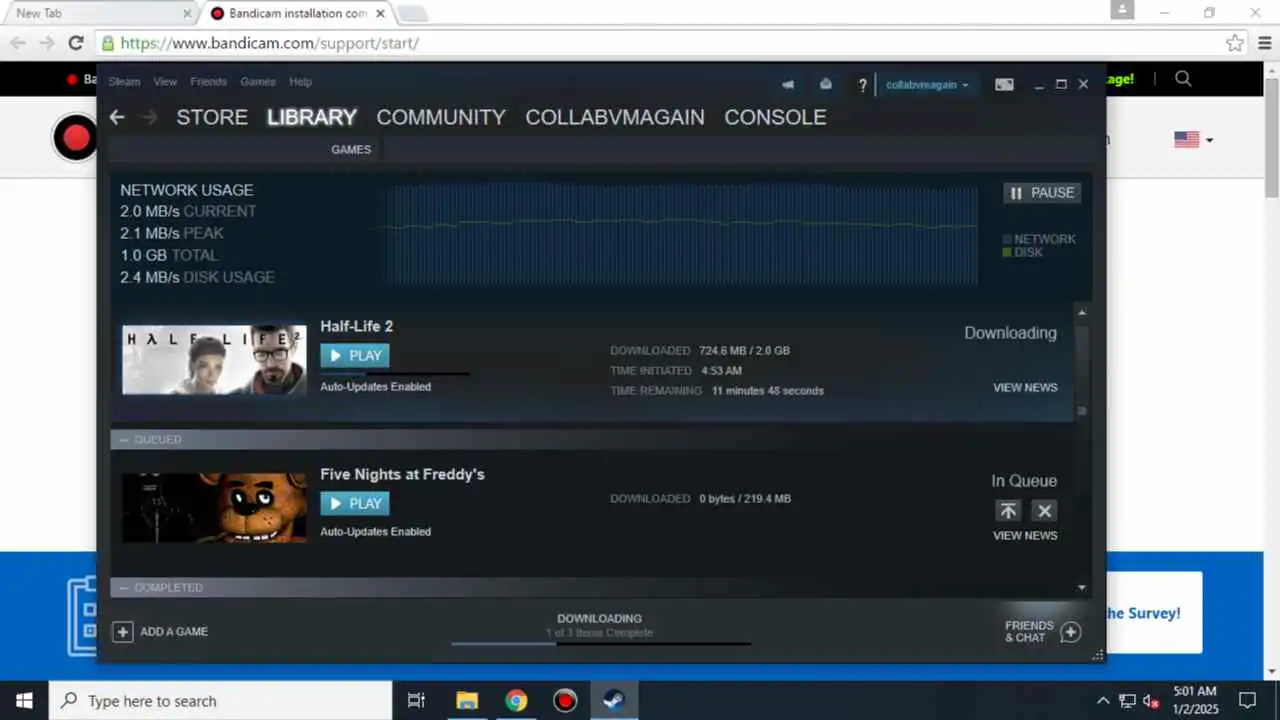Click the taskbar clock showing 5:01 AM
Screen dimensions: 1280x720
[1195, 700]
